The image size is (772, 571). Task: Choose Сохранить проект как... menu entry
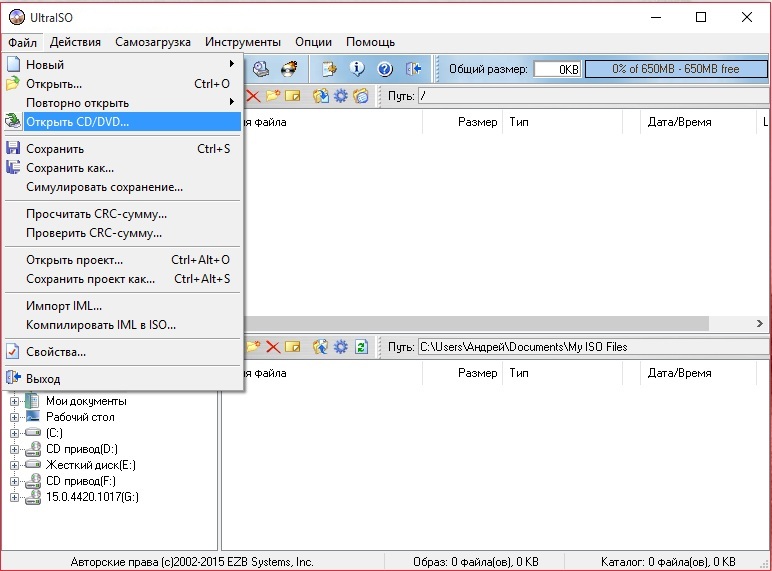[122, 279]
